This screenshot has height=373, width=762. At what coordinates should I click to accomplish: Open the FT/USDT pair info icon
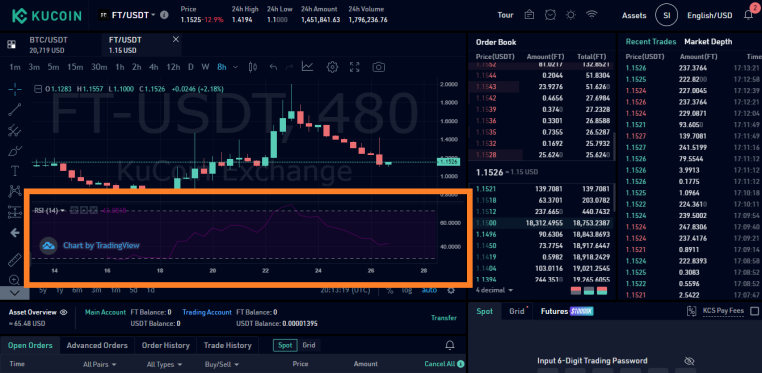coord(164,15)
